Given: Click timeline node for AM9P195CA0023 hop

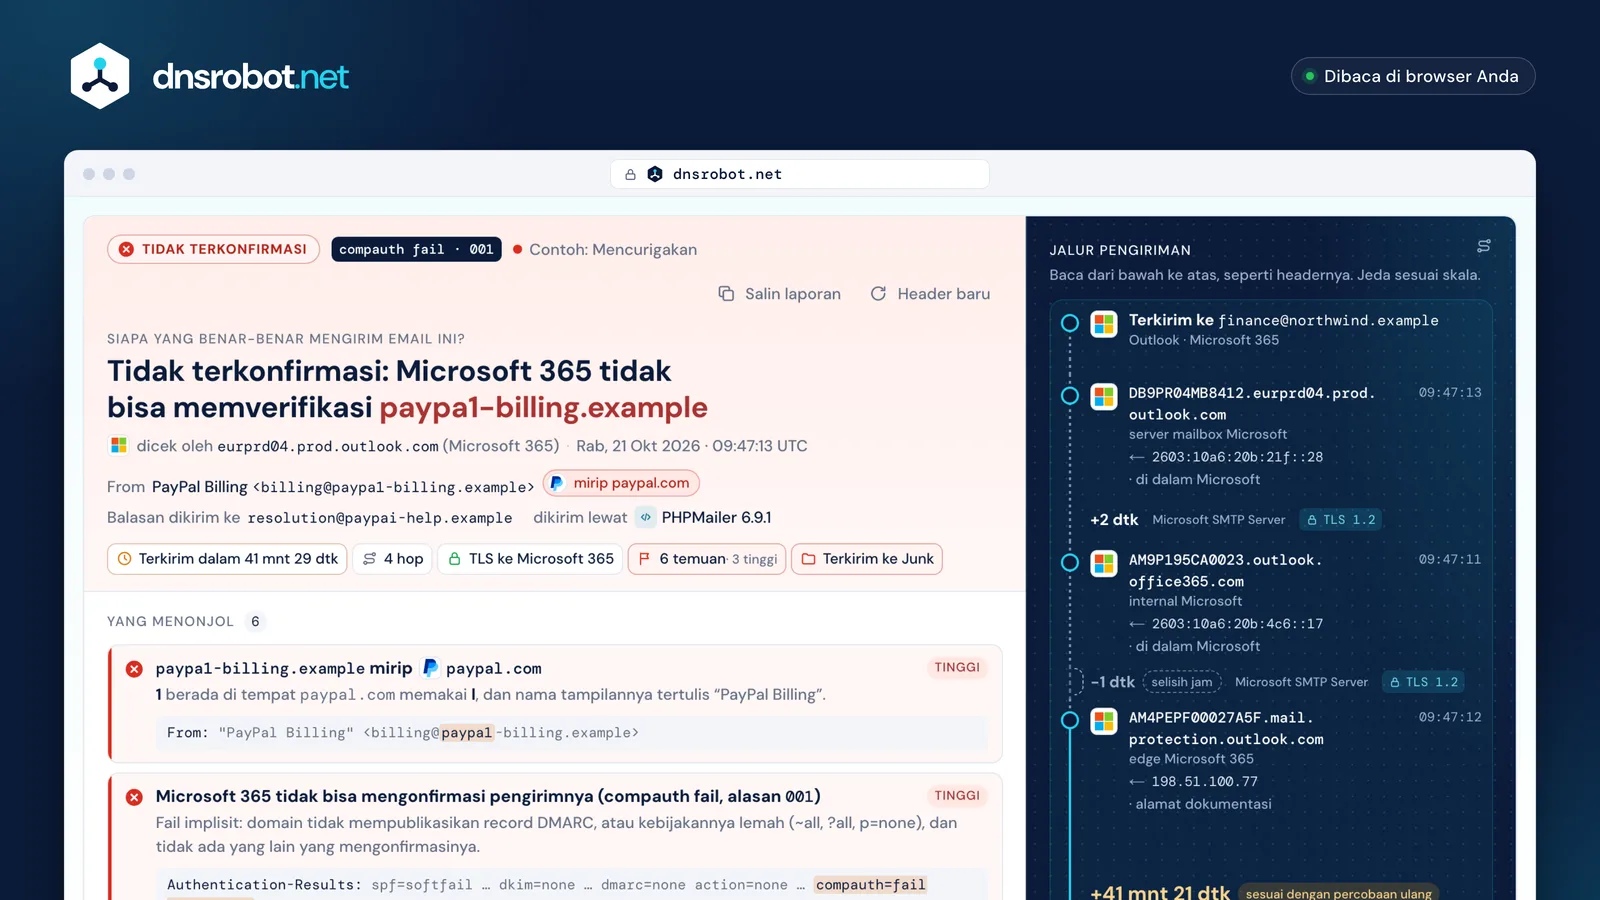Looking at the screenshot, I should [x=1070, y=563].
